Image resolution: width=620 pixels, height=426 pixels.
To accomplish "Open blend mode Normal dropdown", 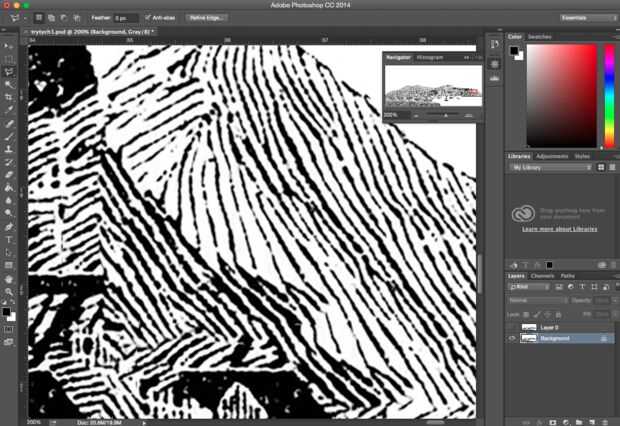I will click(x=537, y=301).
